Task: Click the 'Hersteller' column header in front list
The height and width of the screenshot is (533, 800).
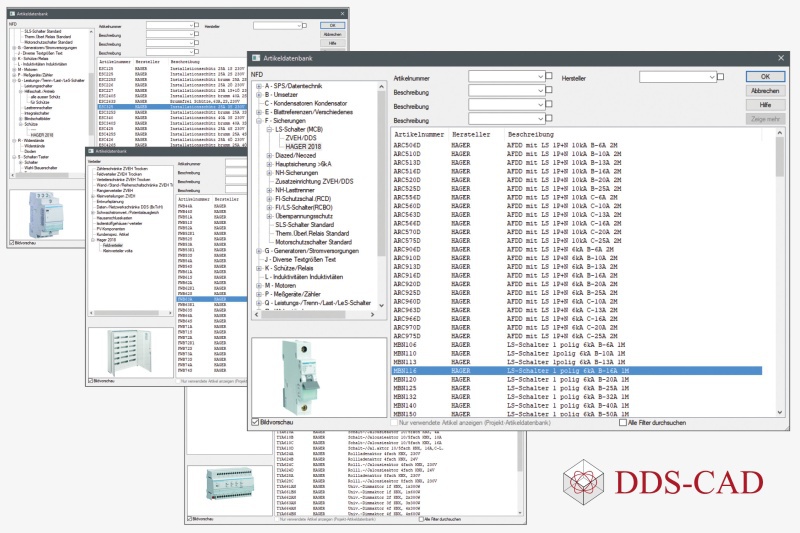Action: click(x=470, y=135)
